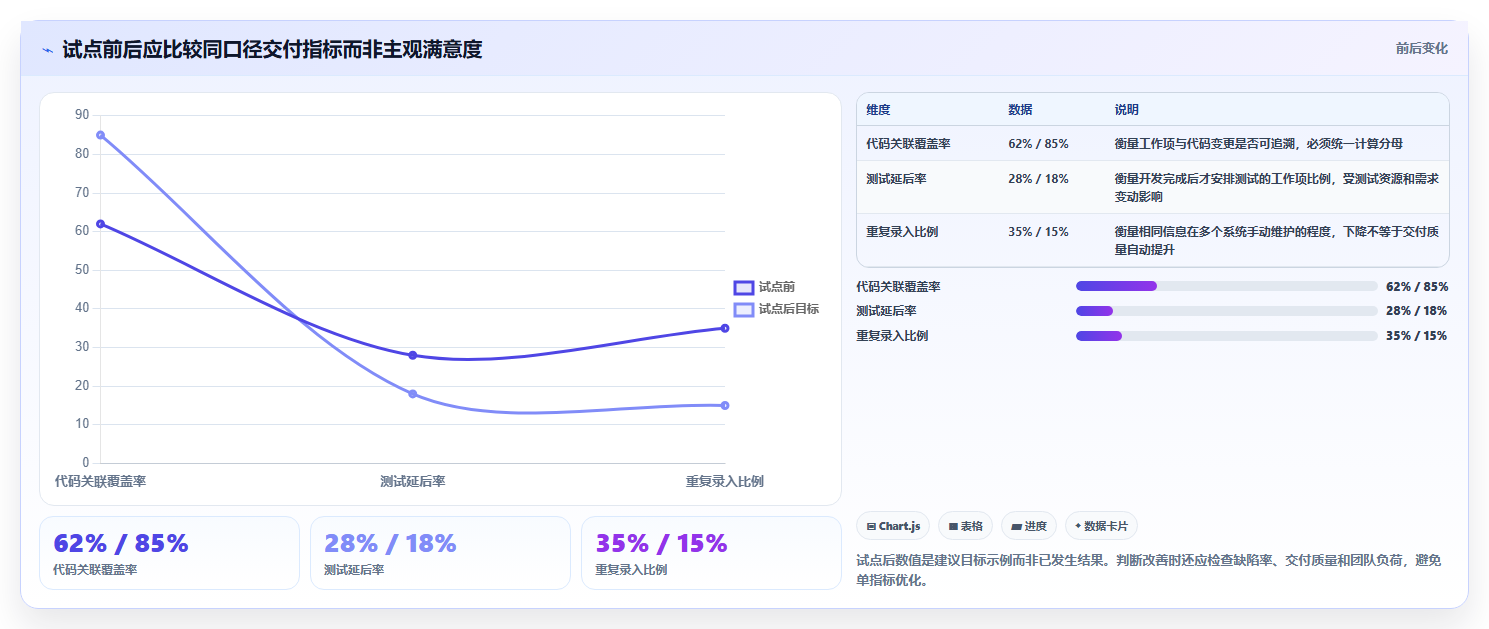1489x629 pixels.
Task: Click the 测试延后率 label left of the progress bar
Action: pos(886,311)
